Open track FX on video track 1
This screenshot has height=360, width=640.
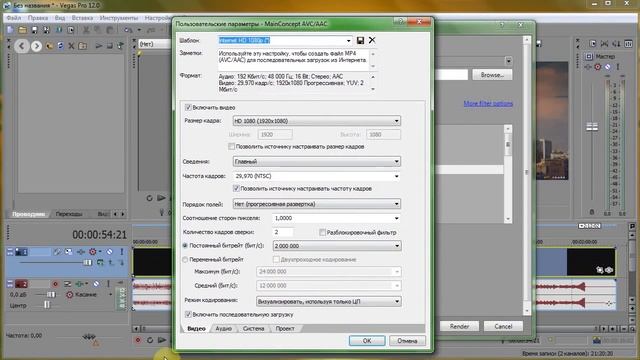tap(81, 252)
